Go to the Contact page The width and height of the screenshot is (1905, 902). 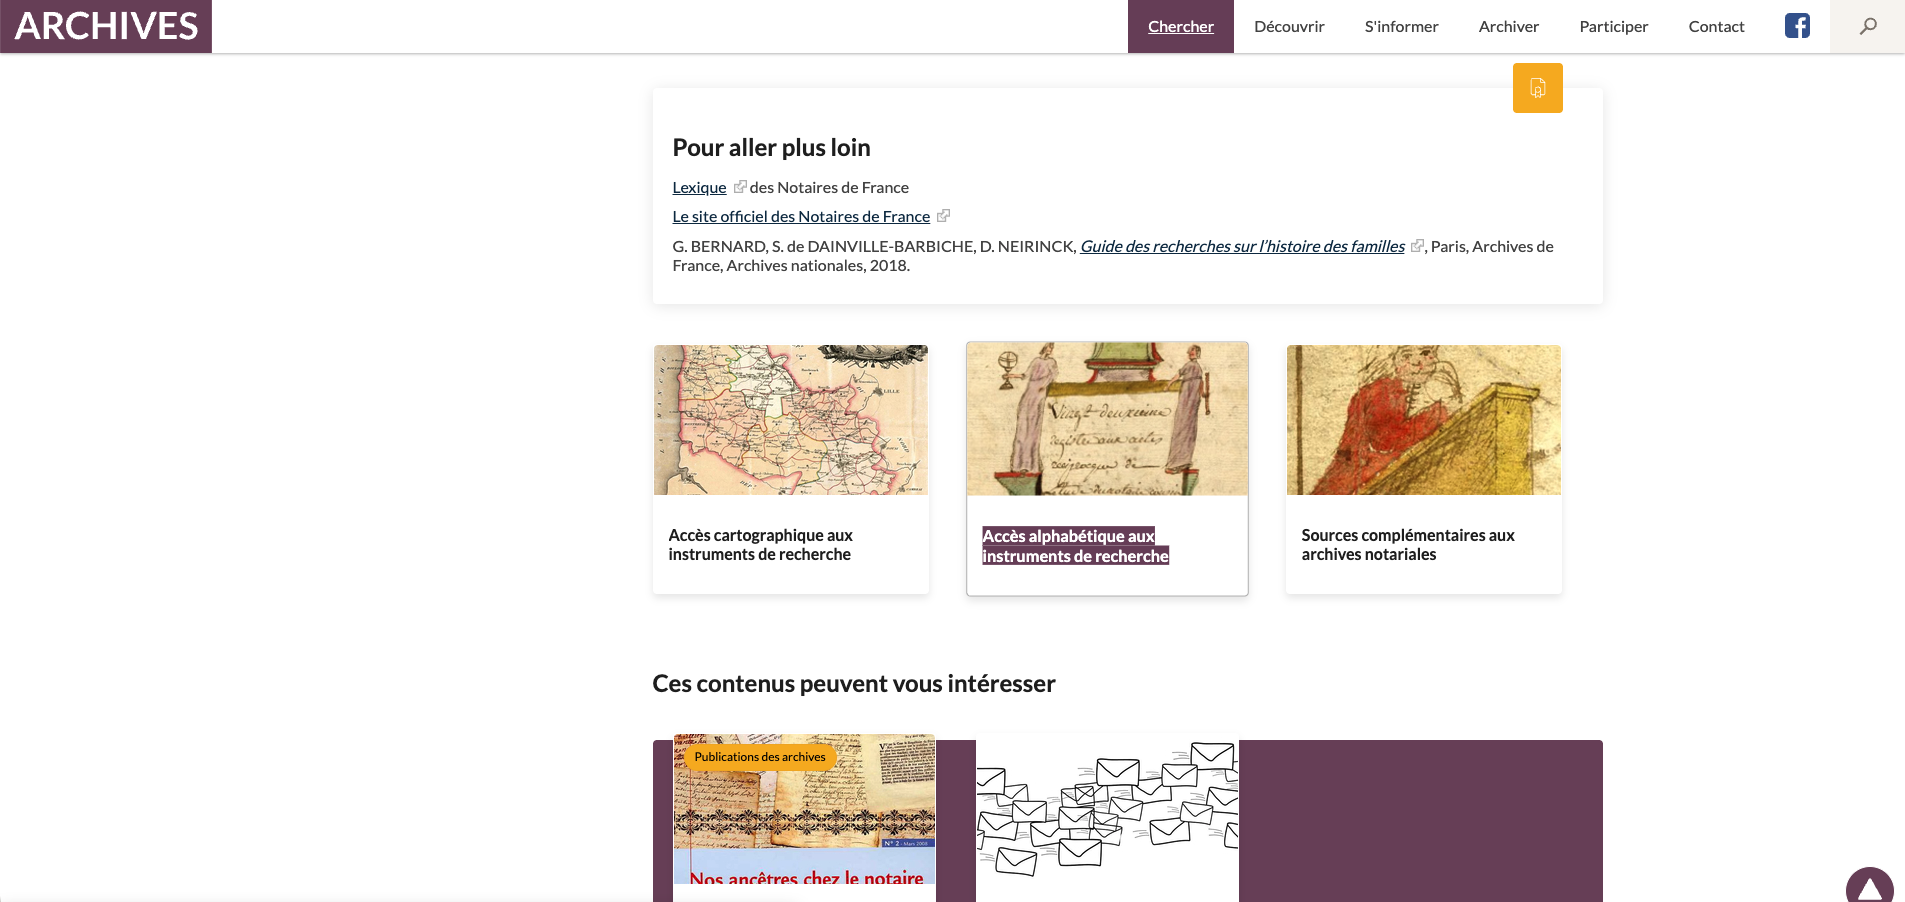point(1716,26)
